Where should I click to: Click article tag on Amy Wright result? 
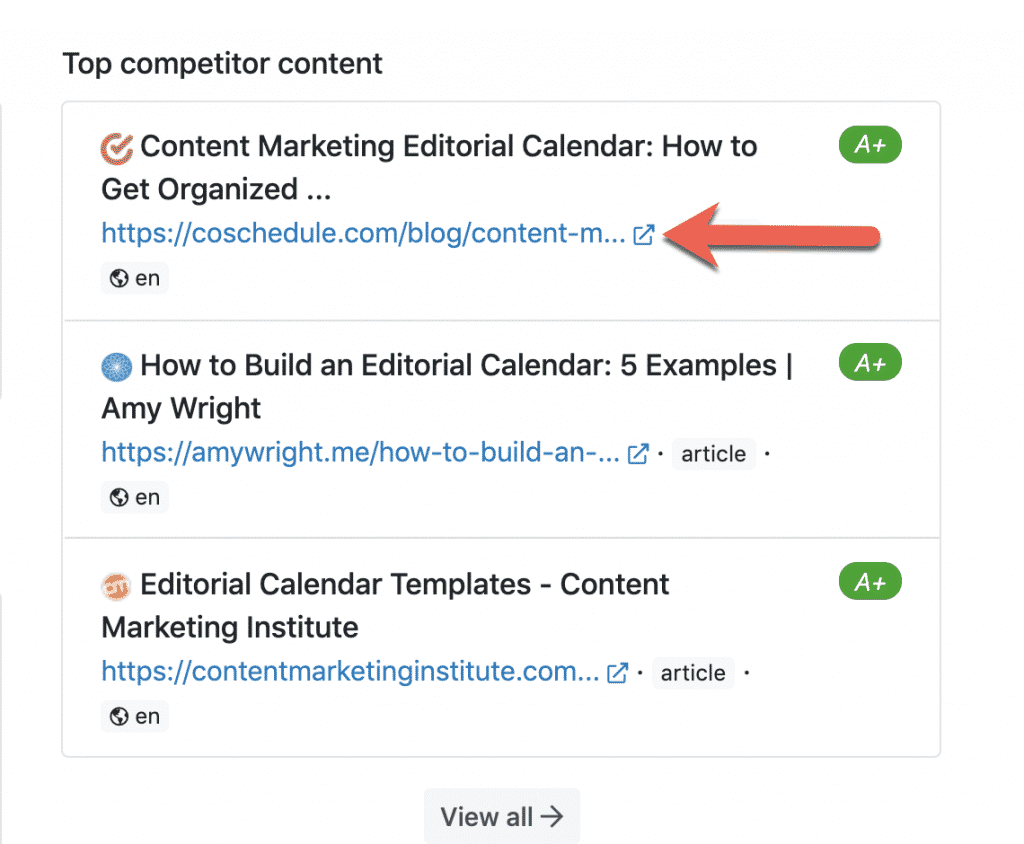tap(713, 454)
